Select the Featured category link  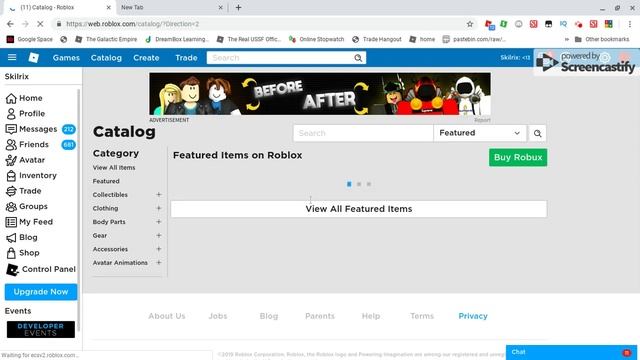[106, 181]
